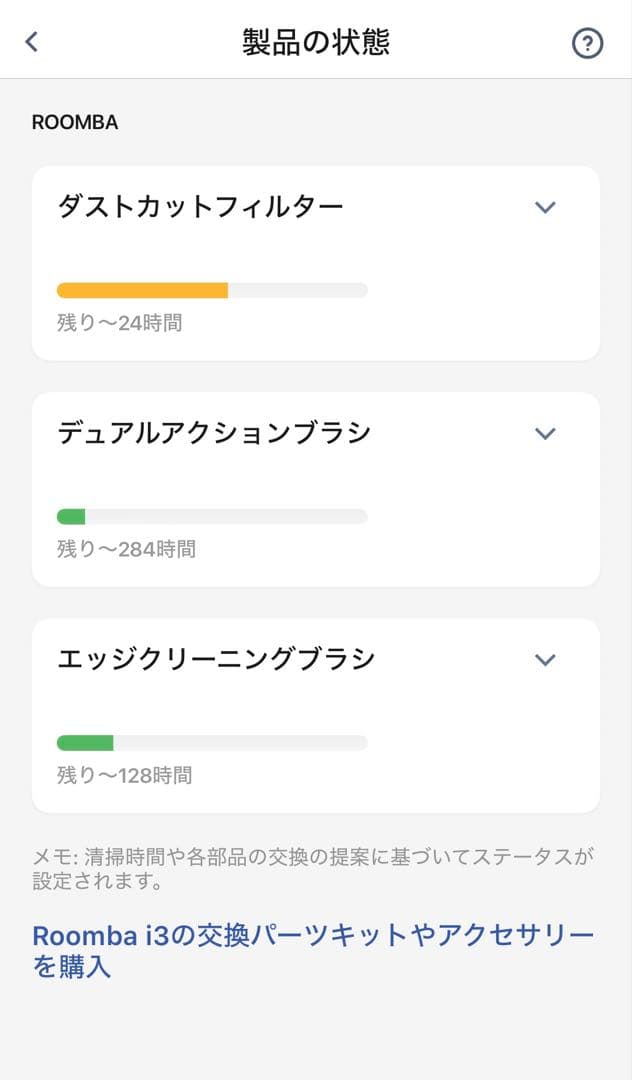
Task: Click the エッジクリーニングブラシ green progress bar
Action: (85, 743)
